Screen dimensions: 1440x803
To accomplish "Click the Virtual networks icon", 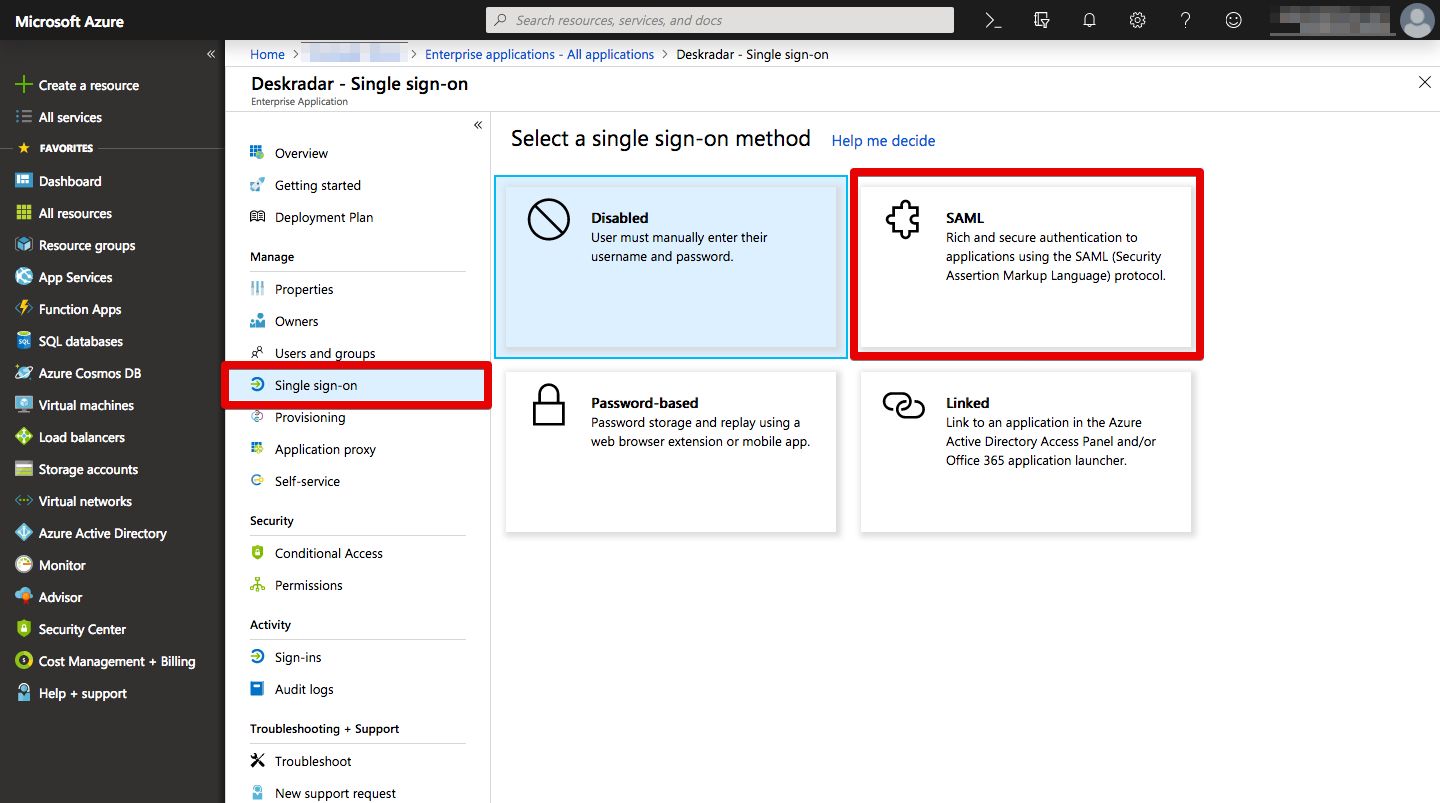I will click(23, 501).
